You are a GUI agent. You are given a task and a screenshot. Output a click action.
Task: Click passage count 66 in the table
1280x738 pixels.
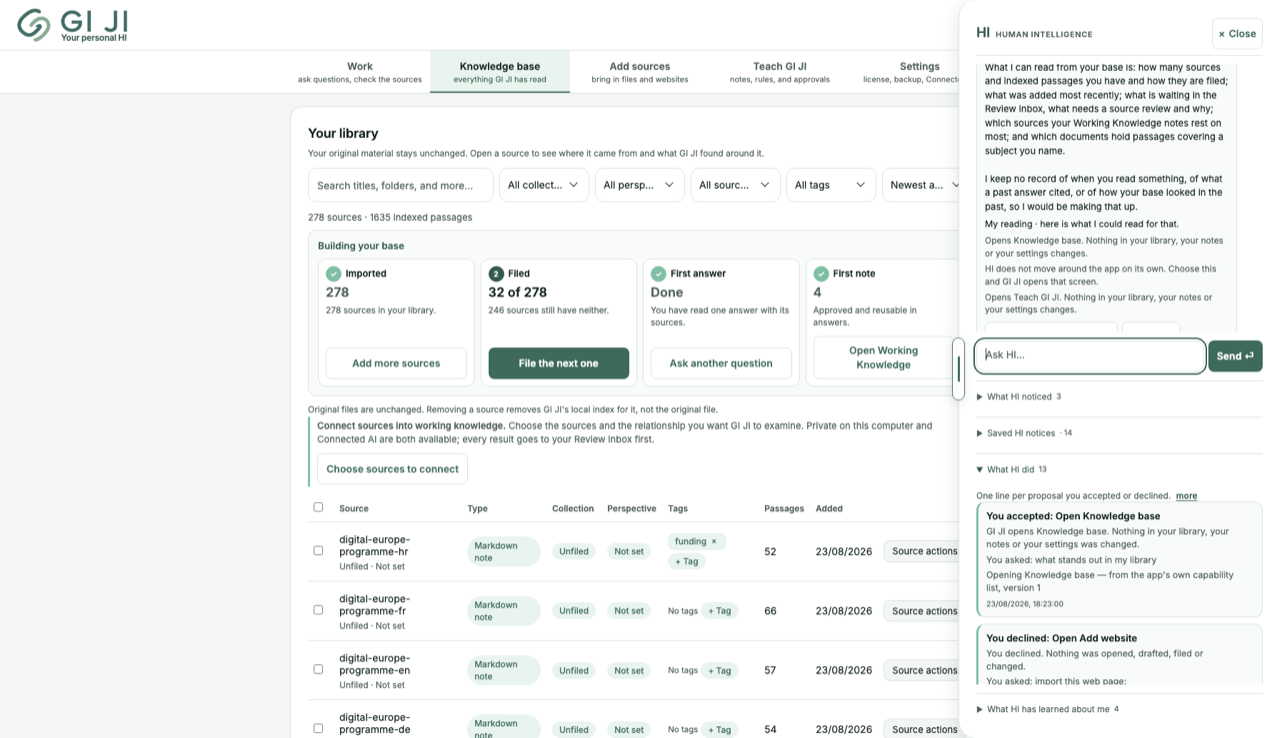pos(770,610)
